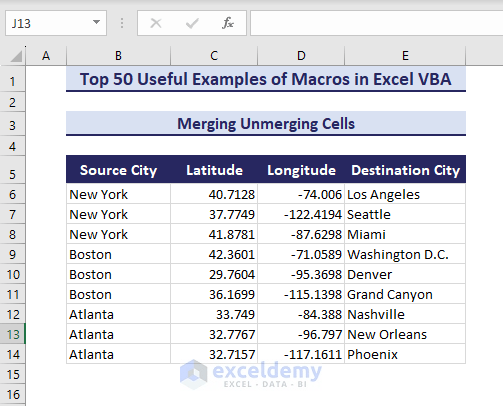
Task: Select row 4 header
Action: click(x=13, y=146)
